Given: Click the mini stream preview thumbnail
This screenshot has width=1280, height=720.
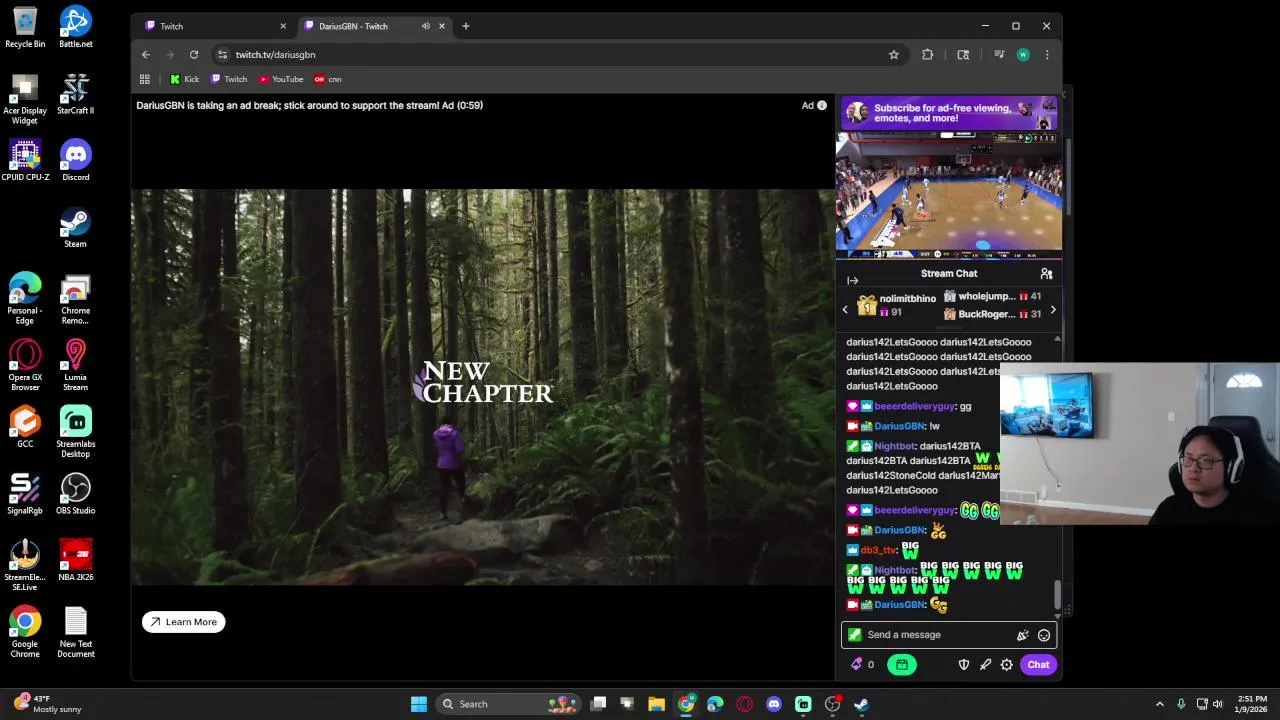Looking at the screenshot, I should 949,196.
